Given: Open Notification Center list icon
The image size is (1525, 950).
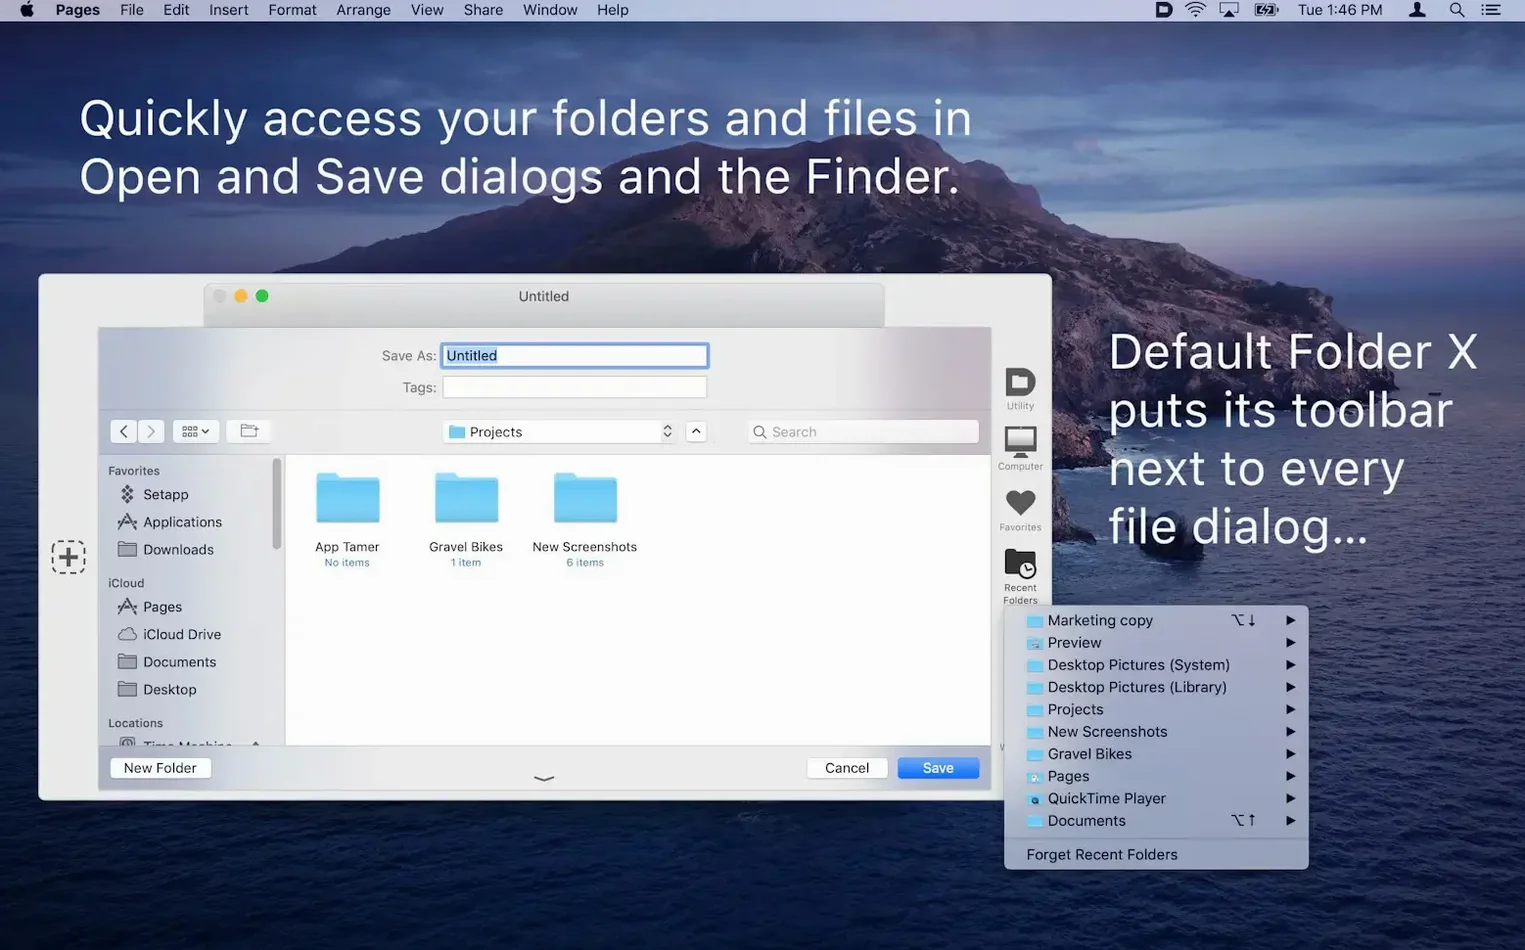Looking at the screenshot, I should pos(1491,10).
